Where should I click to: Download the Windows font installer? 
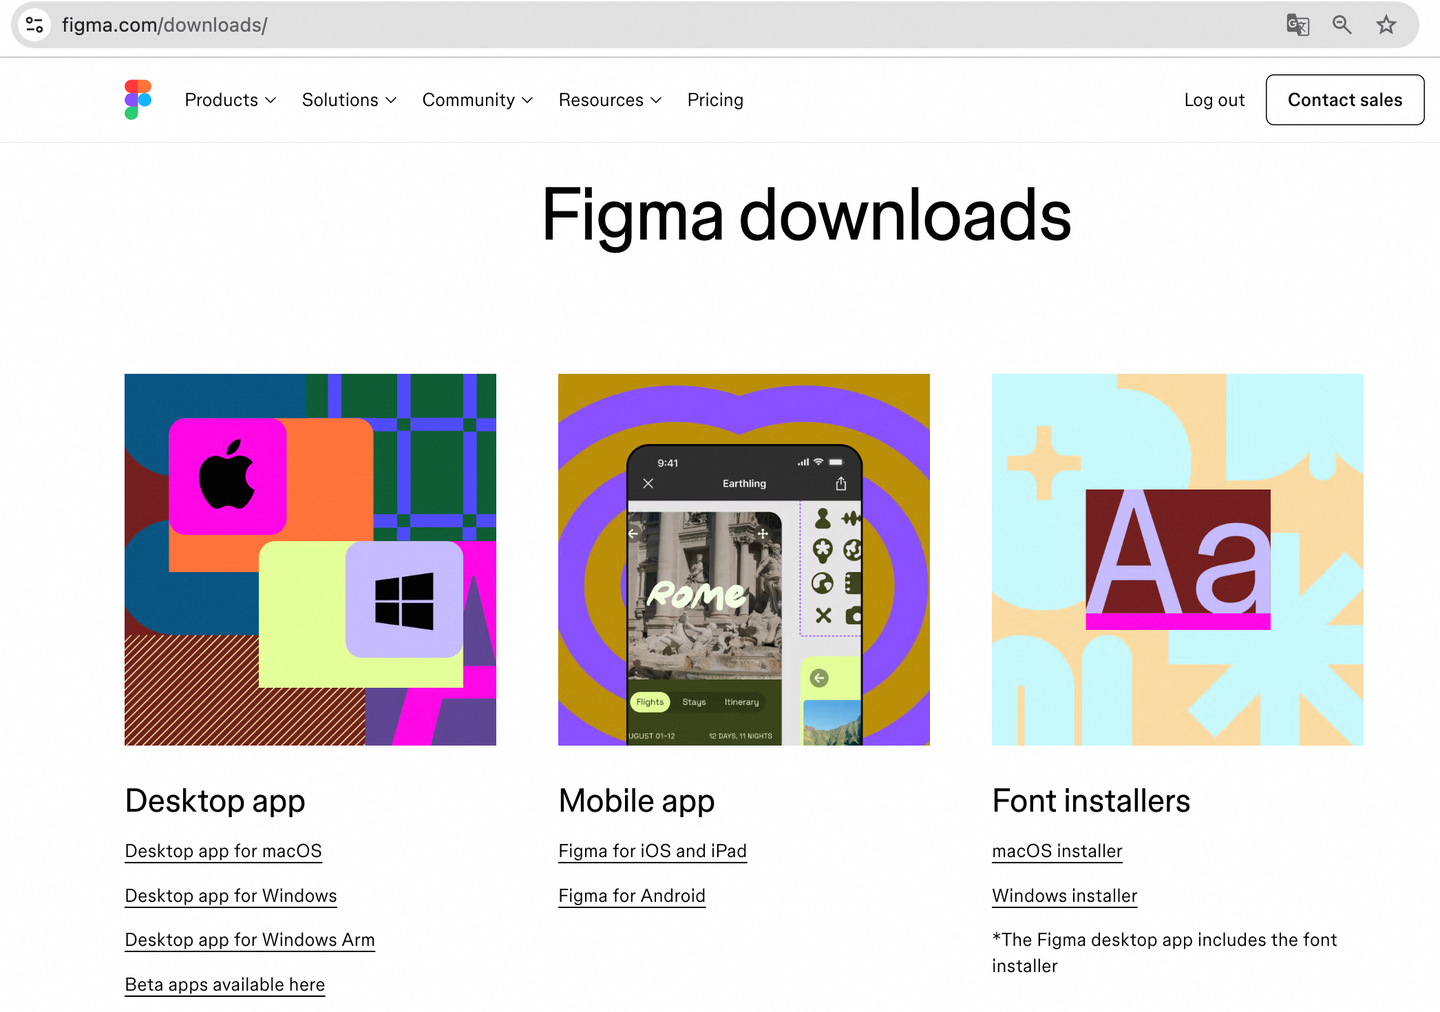click(1064, 896)
